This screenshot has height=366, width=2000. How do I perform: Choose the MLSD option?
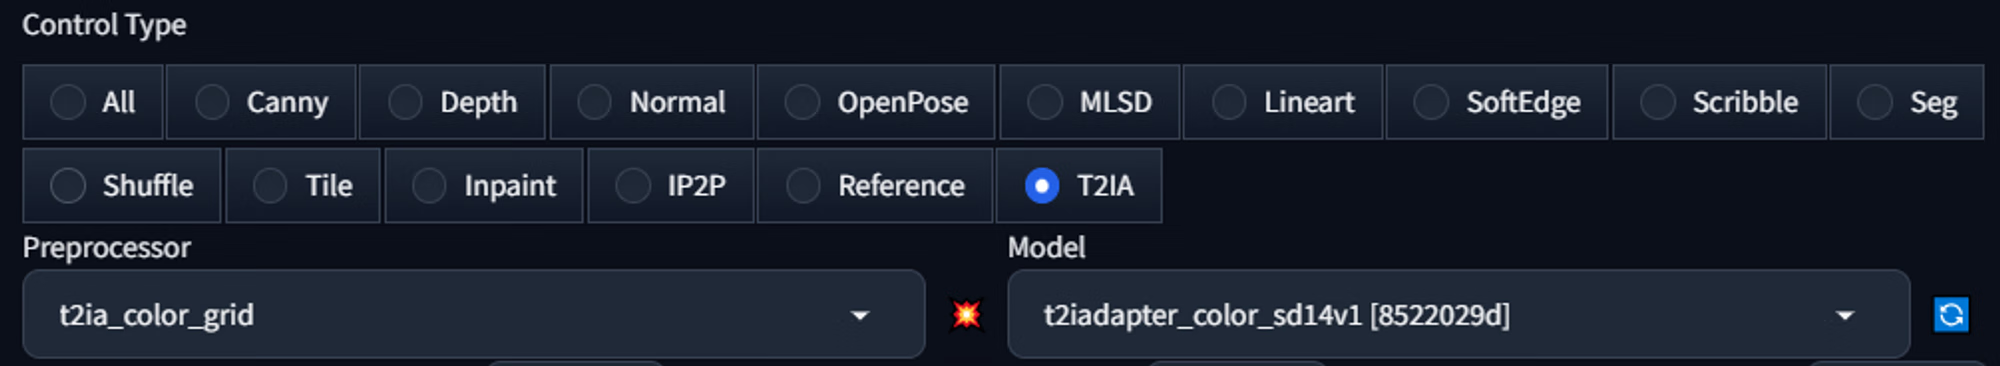1090,102
